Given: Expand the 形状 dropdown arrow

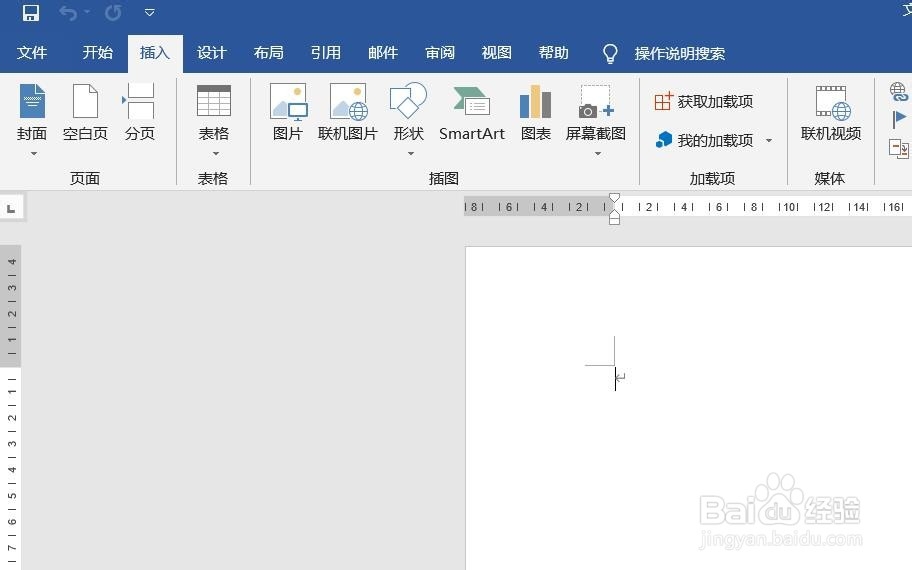Looking at the screenshot, I should tap(411, 154).
